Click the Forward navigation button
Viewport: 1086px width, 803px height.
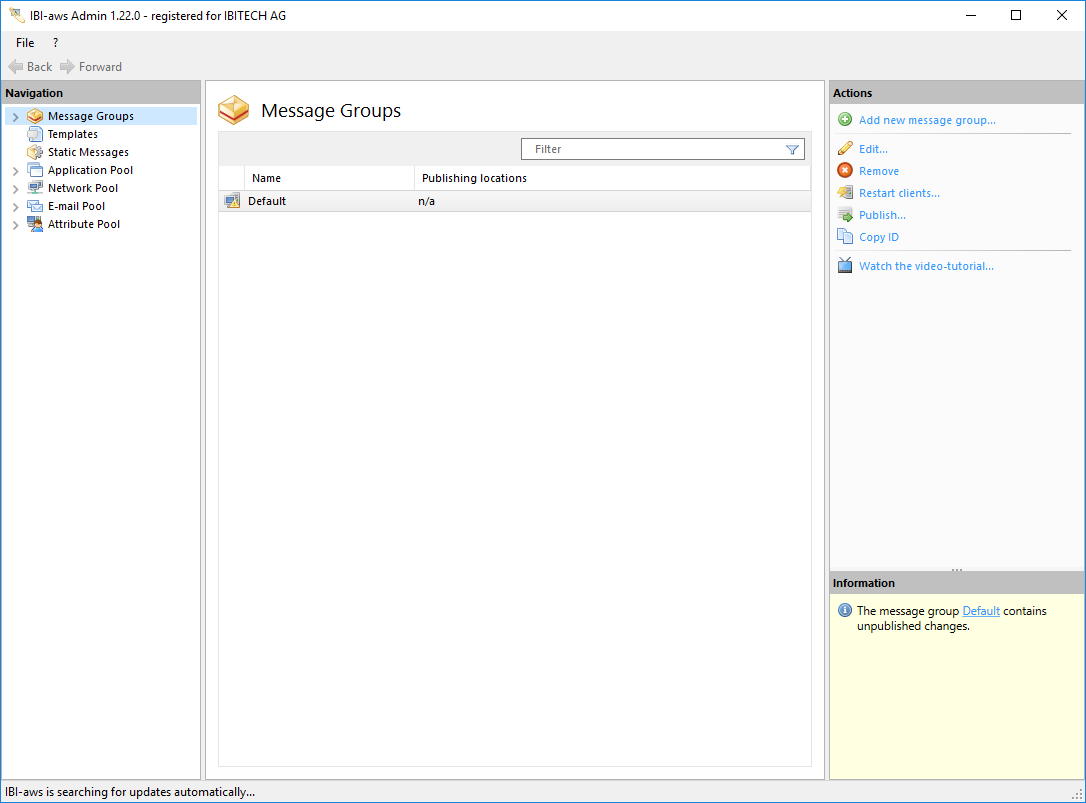tap(91, 67)
